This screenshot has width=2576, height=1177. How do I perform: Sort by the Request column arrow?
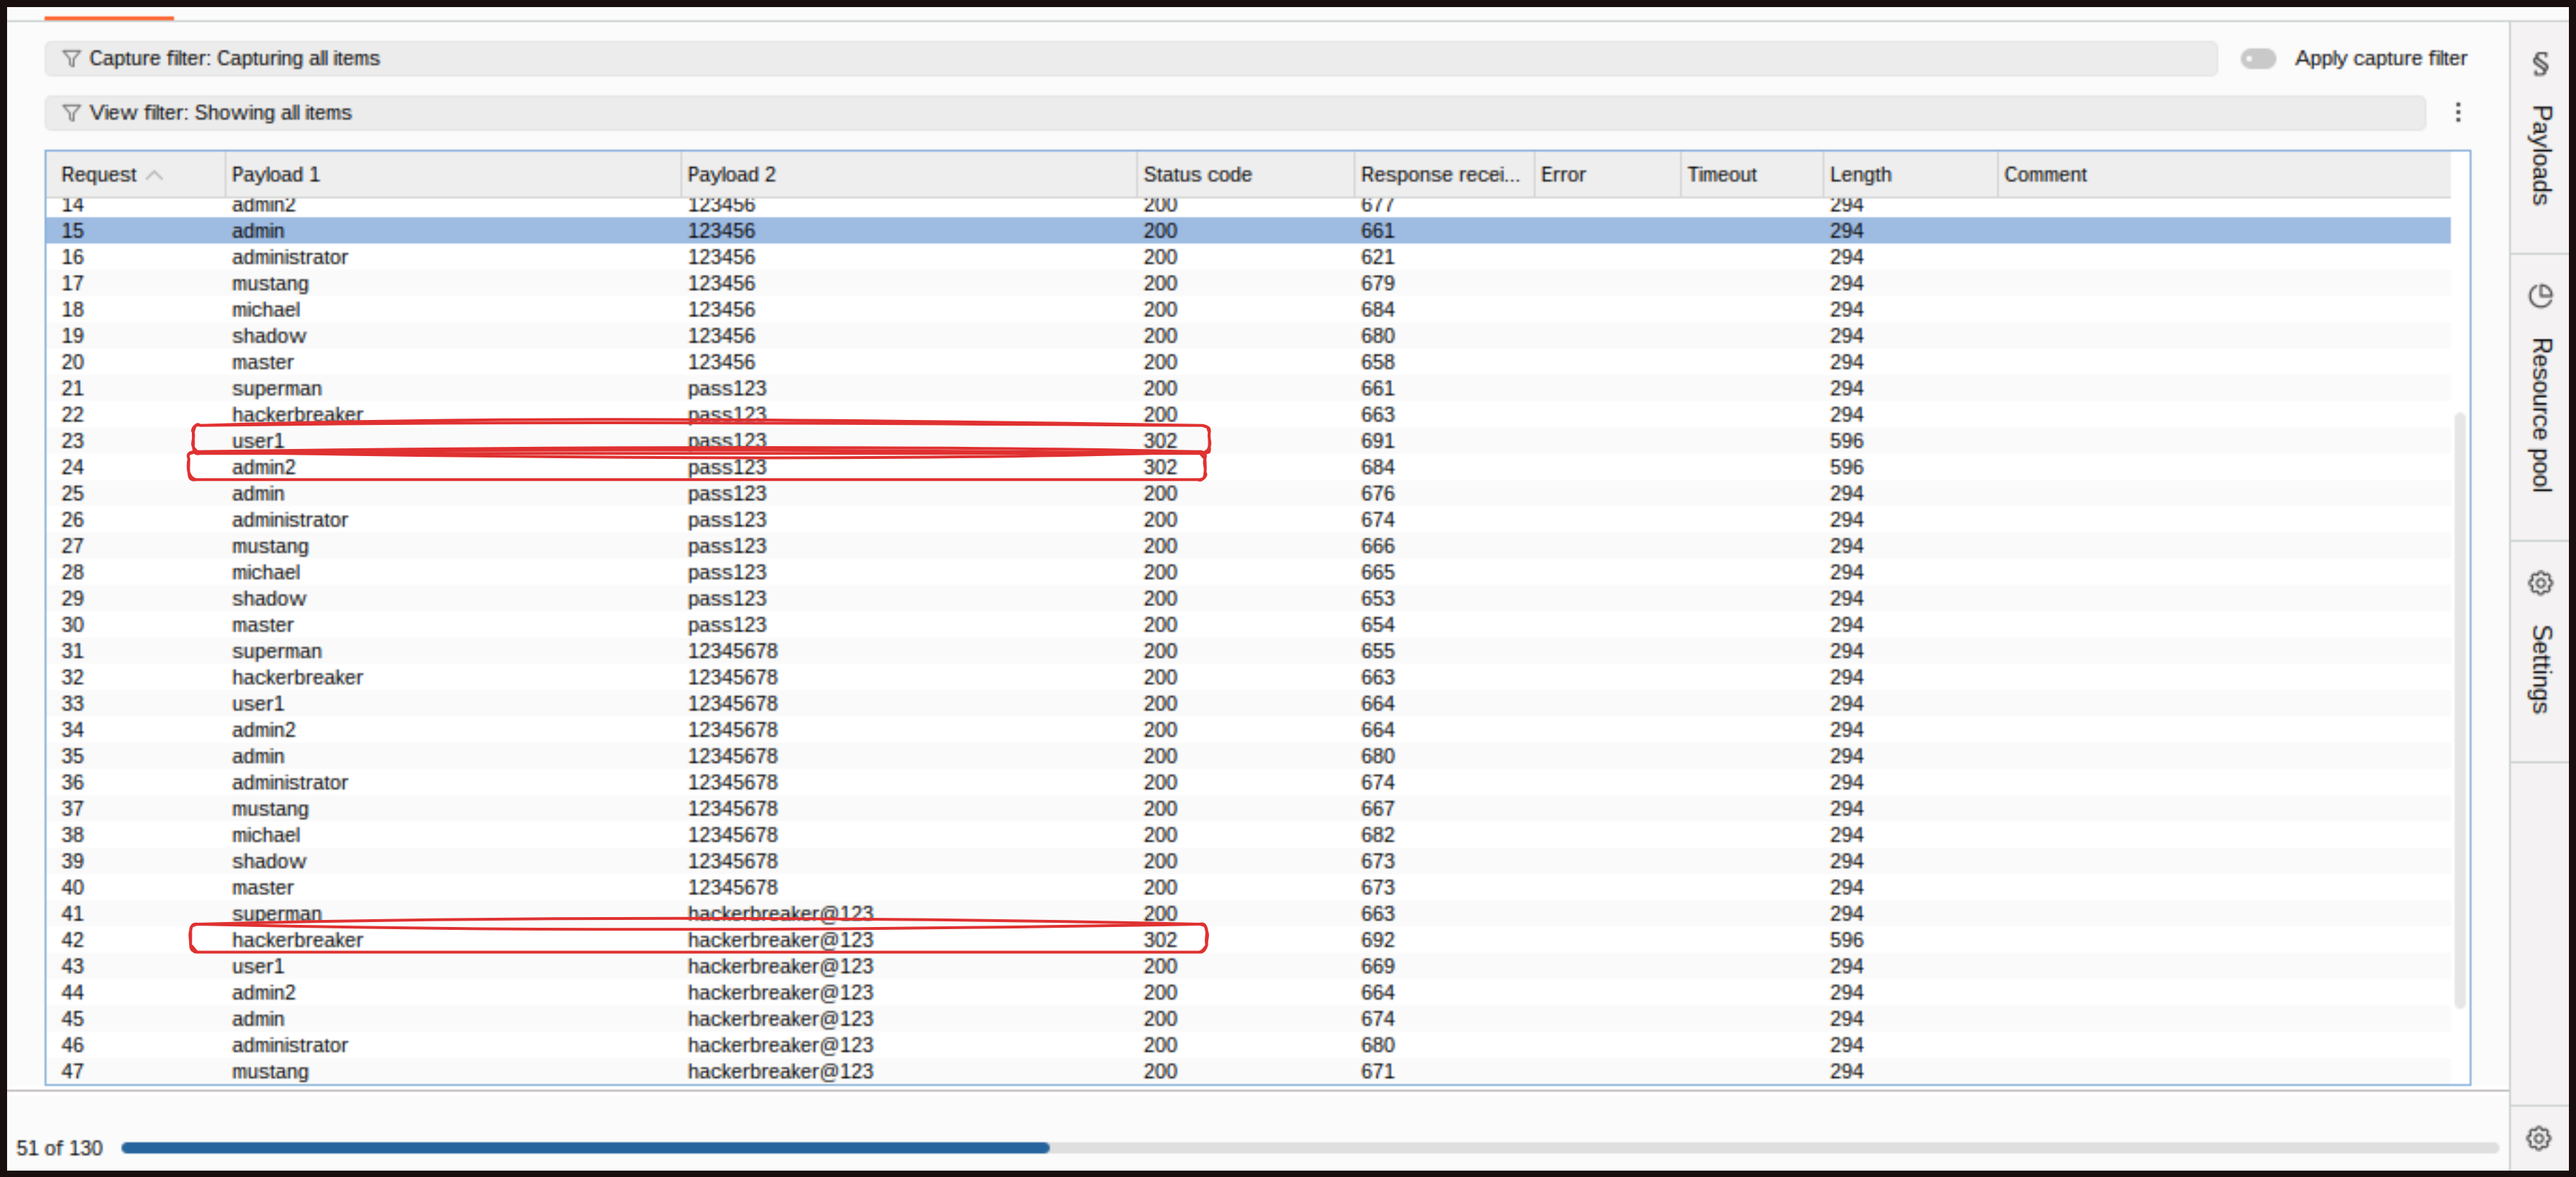tap(154, 175)
